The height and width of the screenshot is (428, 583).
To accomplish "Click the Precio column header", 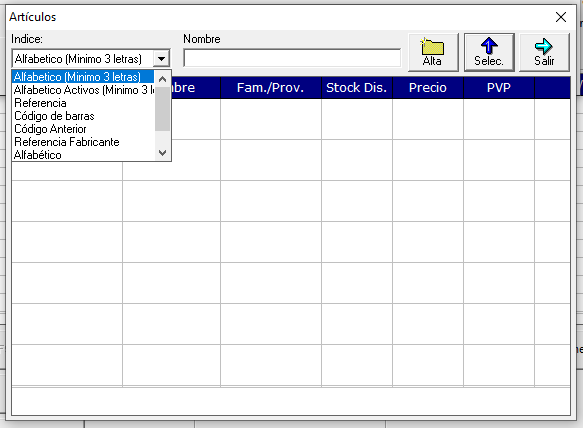I will pyautogui.click(x=428, y=88).
